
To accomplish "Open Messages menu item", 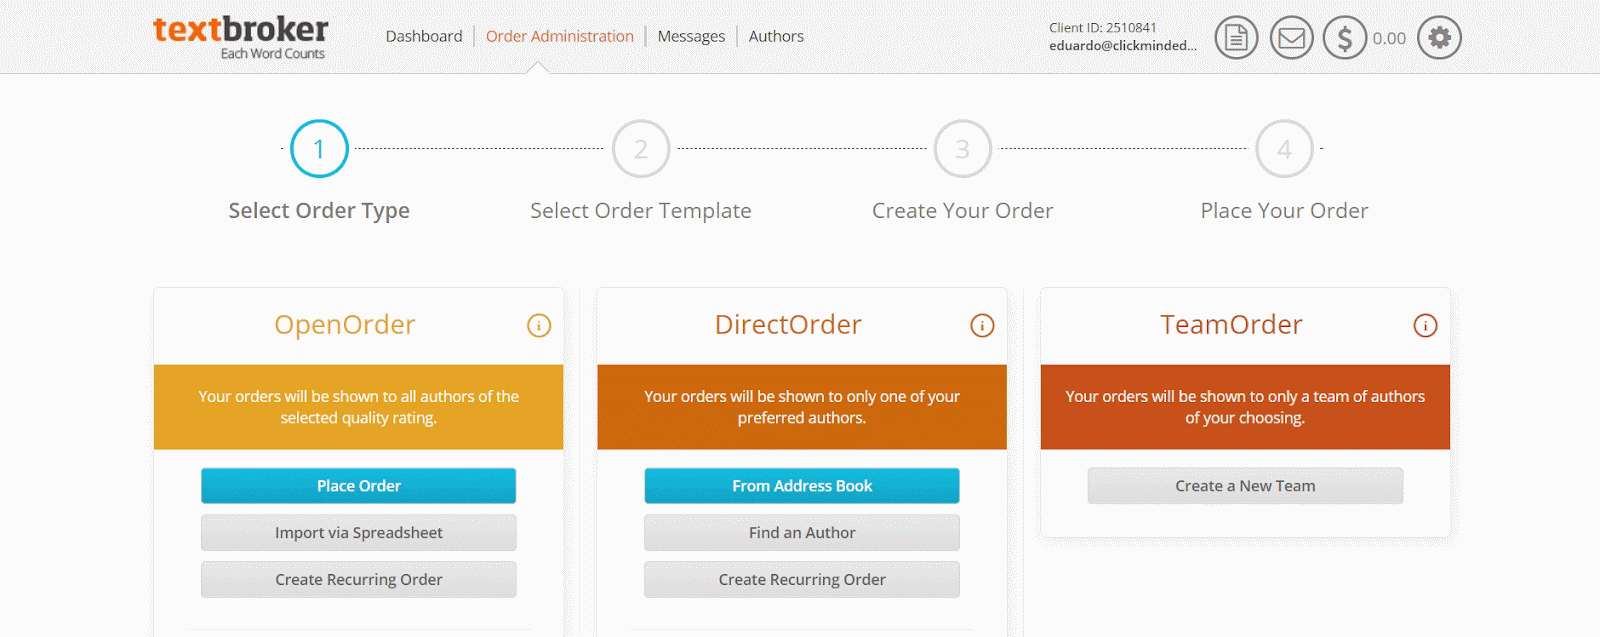I will 691,36.
